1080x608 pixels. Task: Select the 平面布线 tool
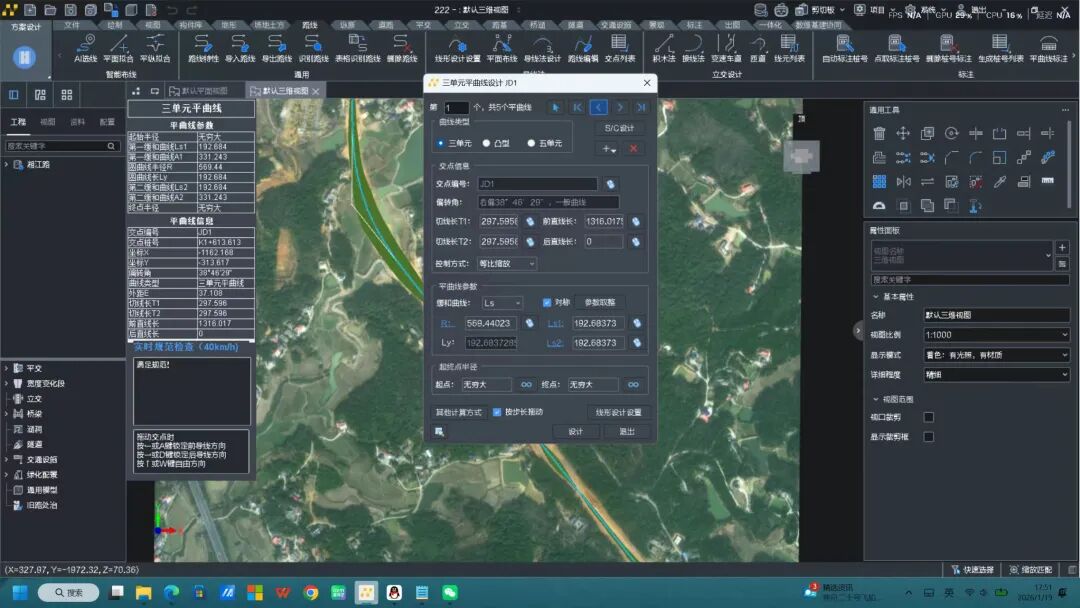point(501,48)
